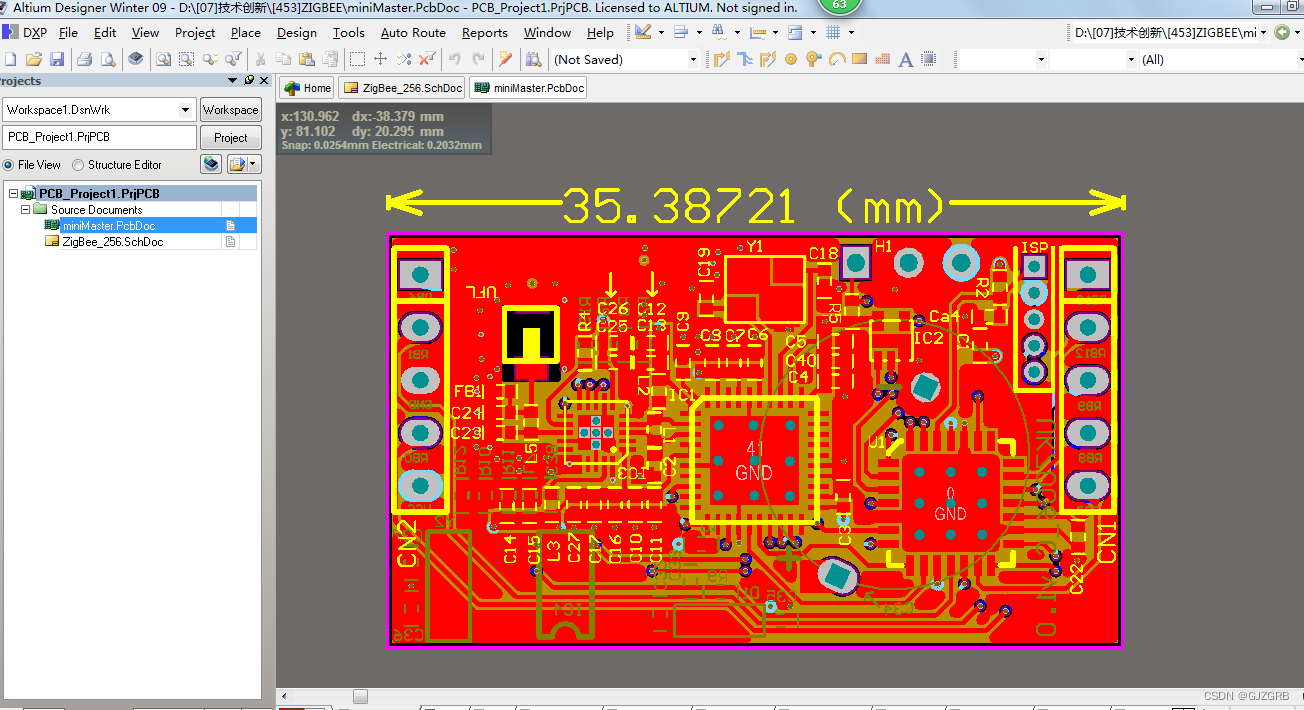The height and width of the screenshot is (710, 1304).
Task: Save the file using the Save icon
Action: pyautogui.click(x=57, y=59)
